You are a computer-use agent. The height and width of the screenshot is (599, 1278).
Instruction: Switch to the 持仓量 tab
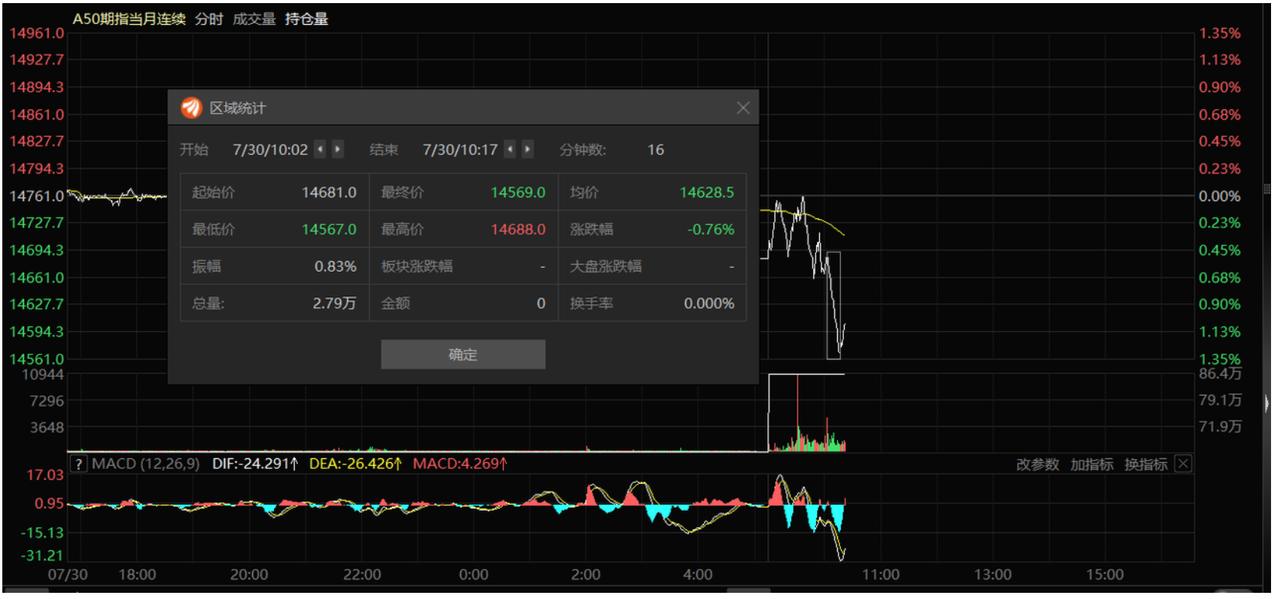pos(306,19)
